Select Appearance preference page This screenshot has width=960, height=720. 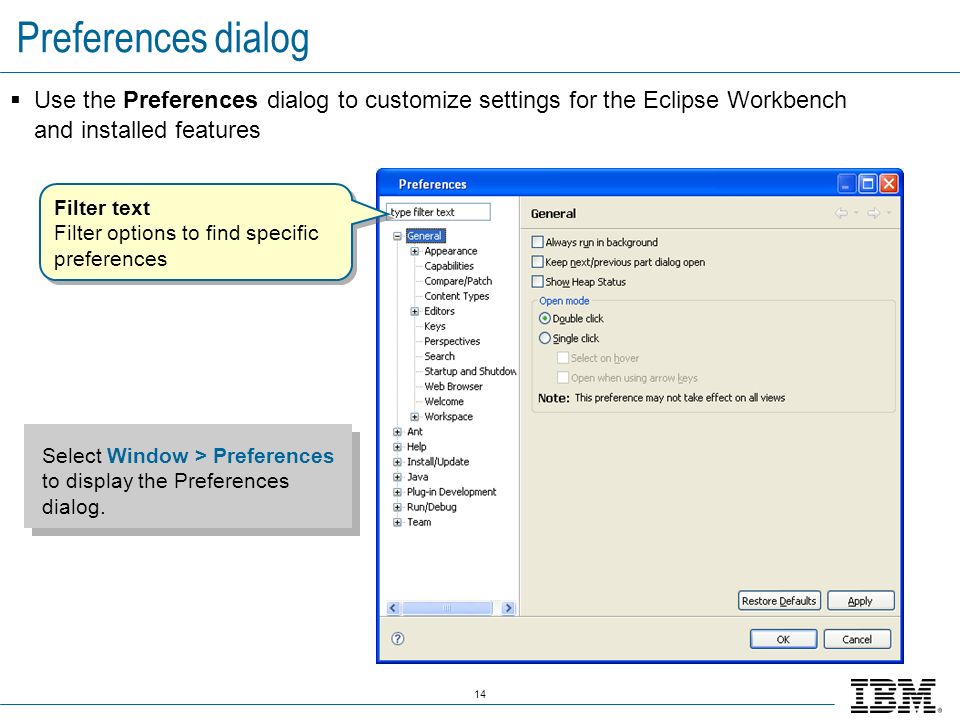click(x=451, y=251)
